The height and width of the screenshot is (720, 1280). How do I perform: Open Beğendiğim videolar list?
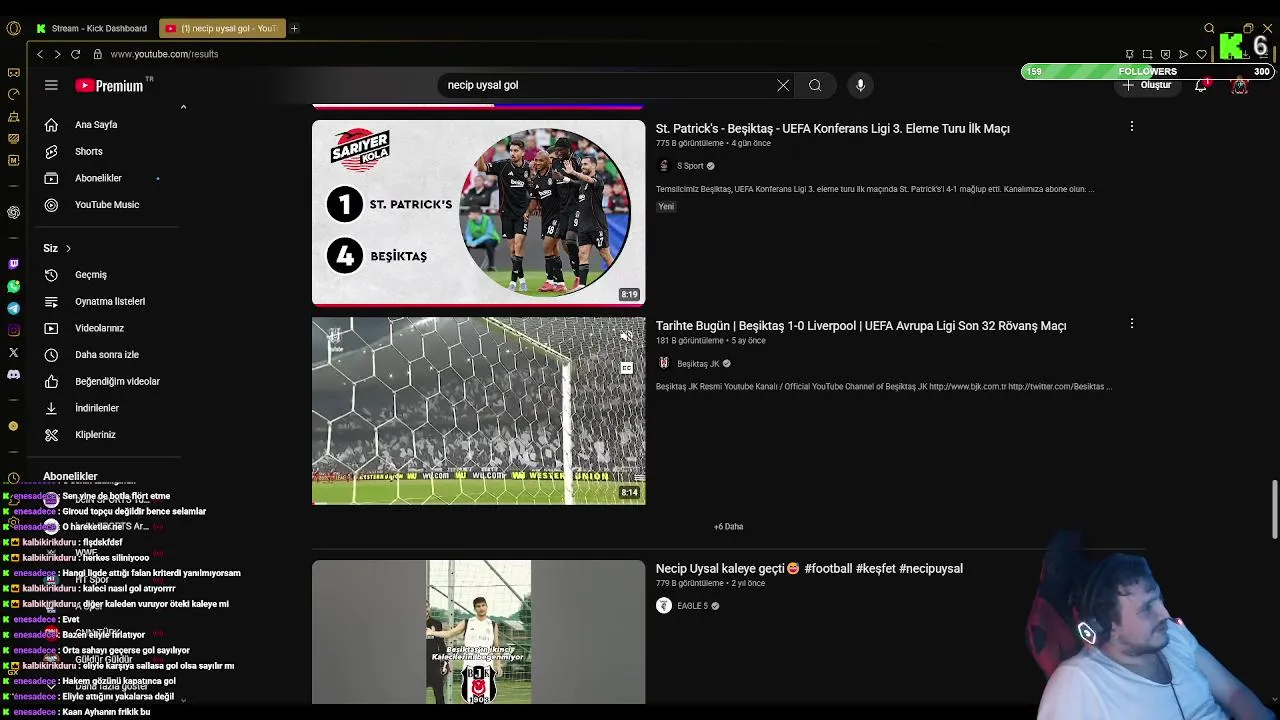pyautogui.click(x=117, y=381)
